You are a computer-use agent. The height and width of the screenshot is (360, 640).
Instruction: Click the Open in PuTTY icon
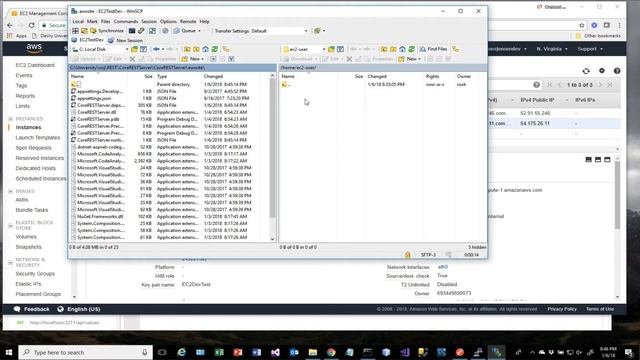[141, 31]
